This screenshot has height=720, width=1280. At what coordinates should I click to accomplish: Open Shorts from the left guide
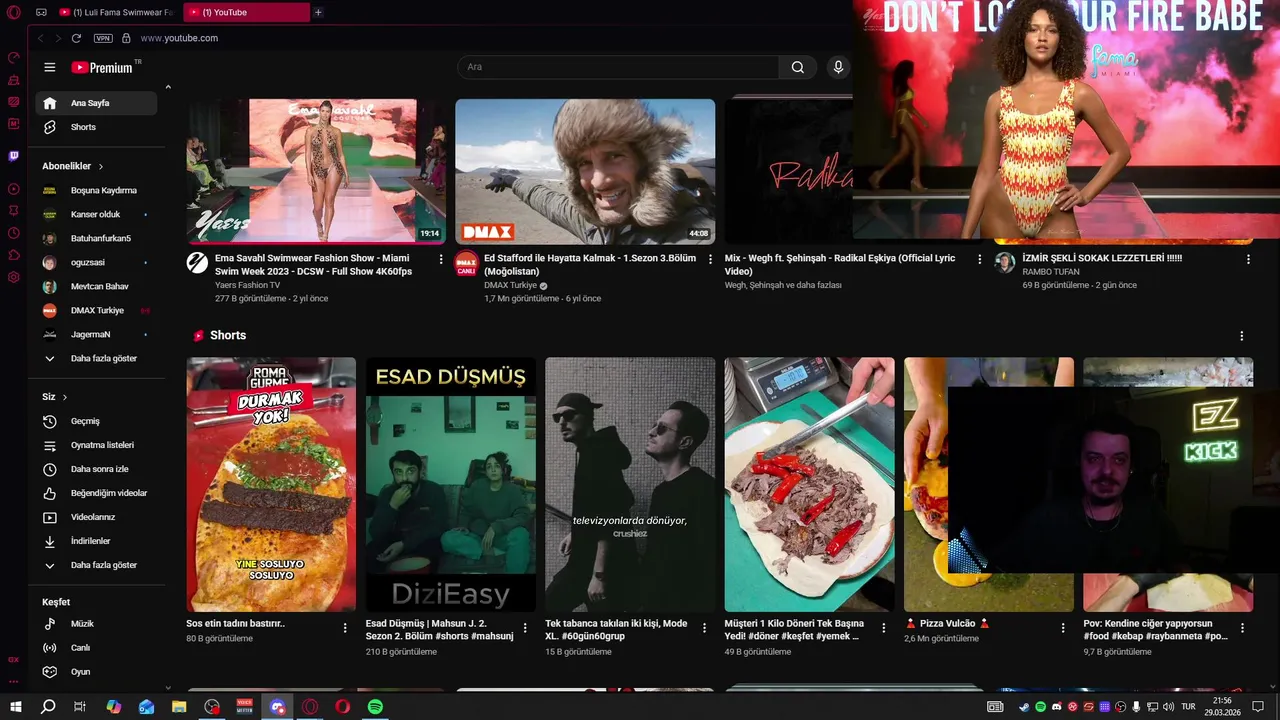[96, 127]
